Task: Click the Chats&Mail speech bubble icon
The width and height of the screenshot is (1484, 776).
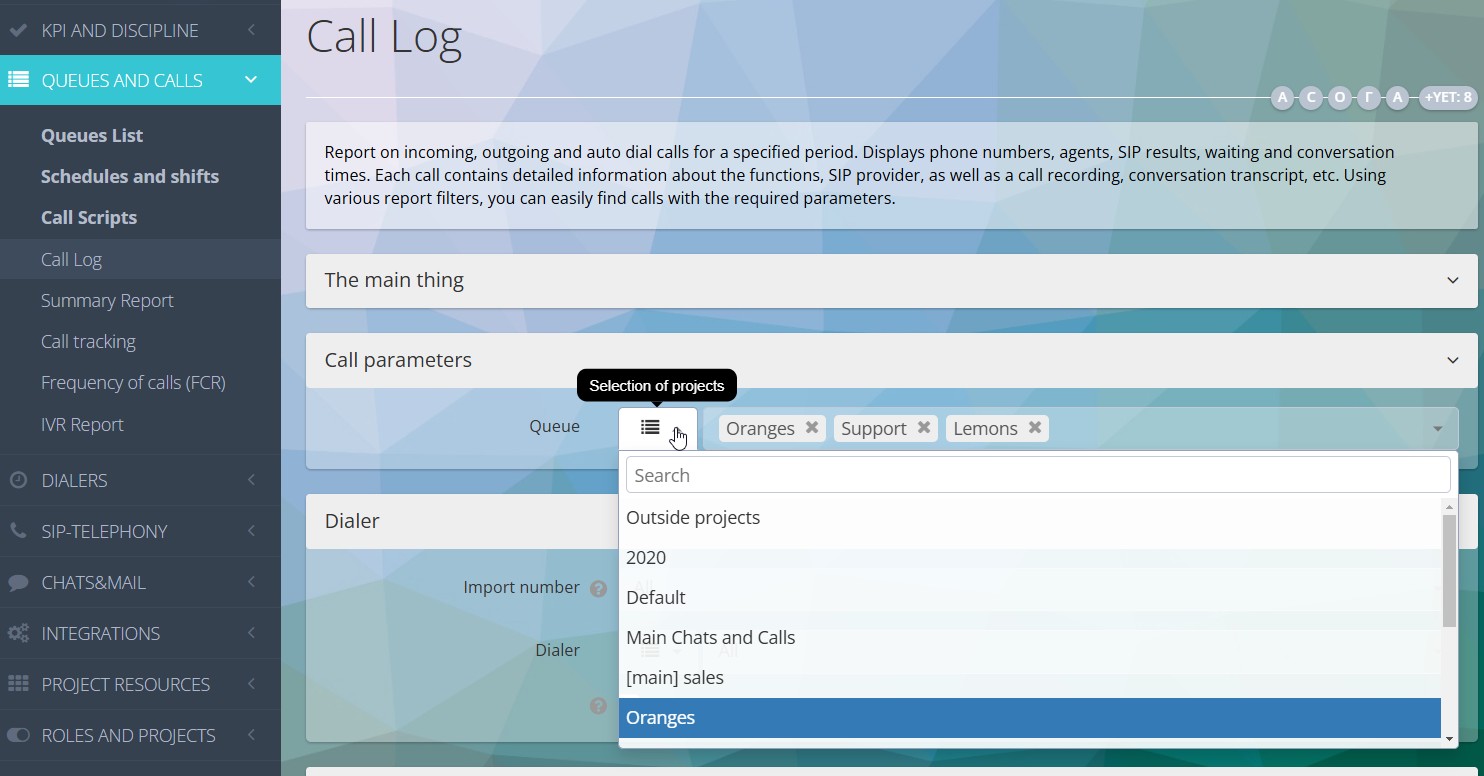Action: tap(17, 583)
